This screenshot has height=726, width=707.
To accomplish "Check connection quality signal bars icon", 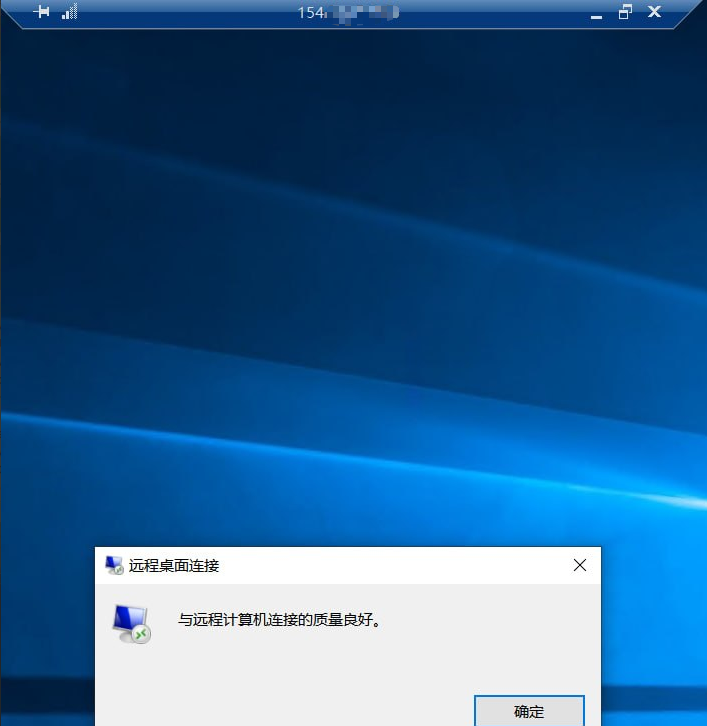I will (69, 12).
